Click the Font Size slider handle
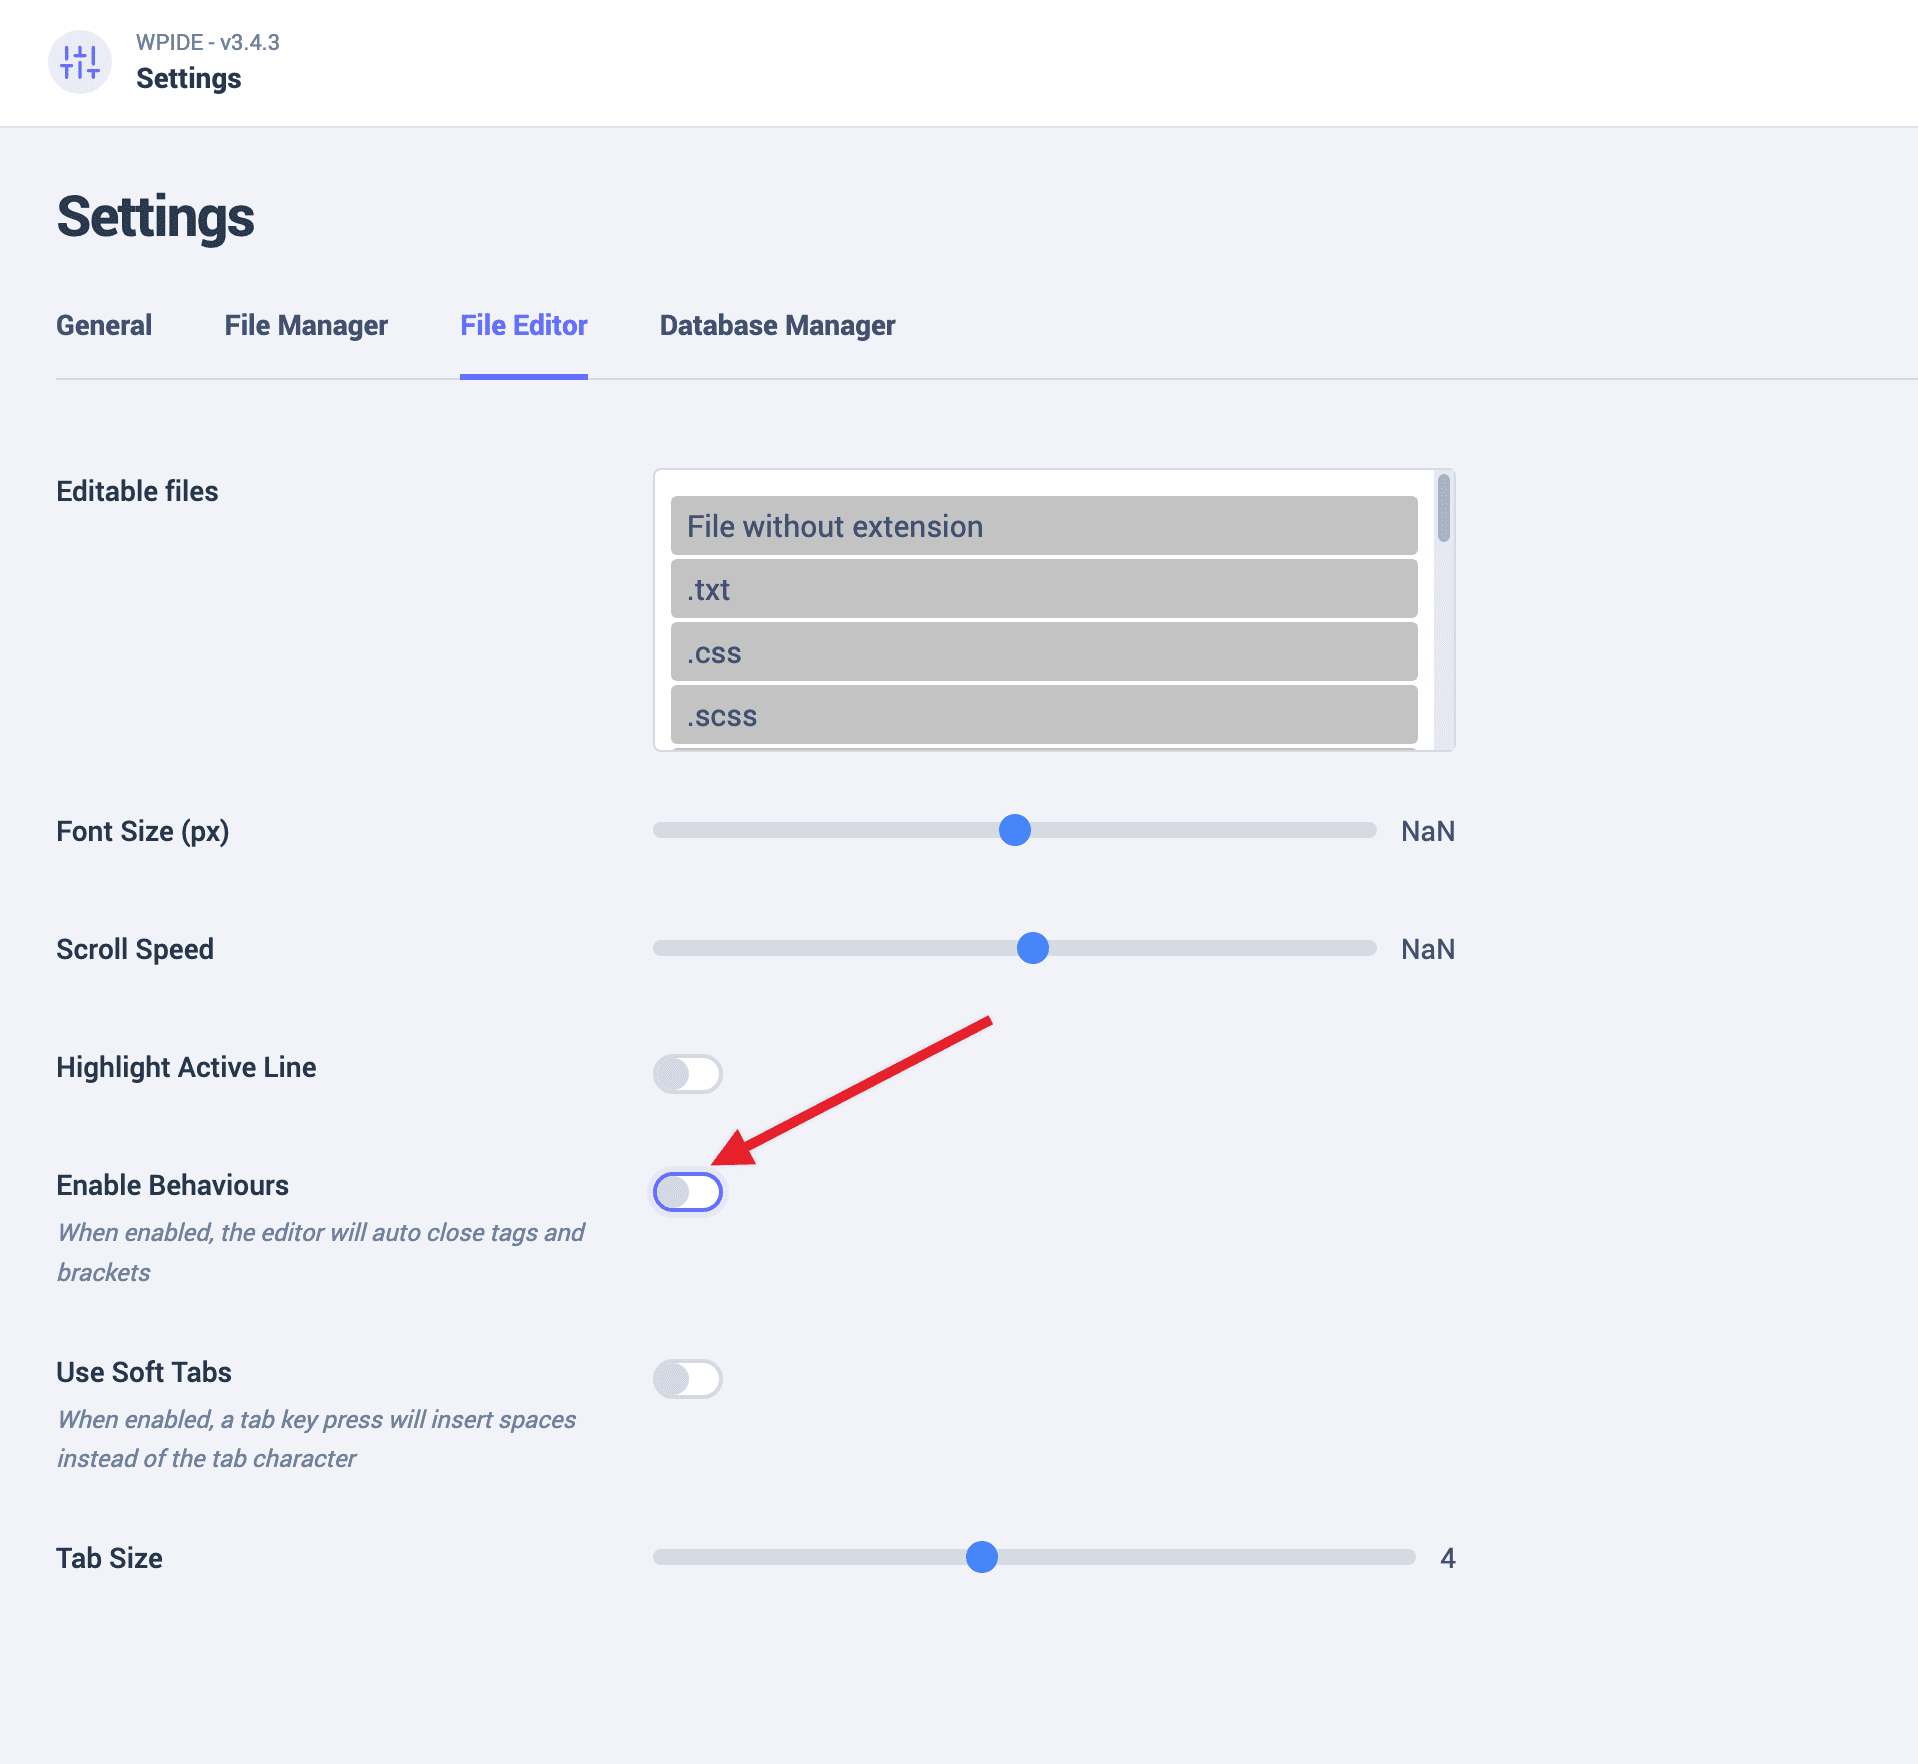 (x=1015, y=830)
